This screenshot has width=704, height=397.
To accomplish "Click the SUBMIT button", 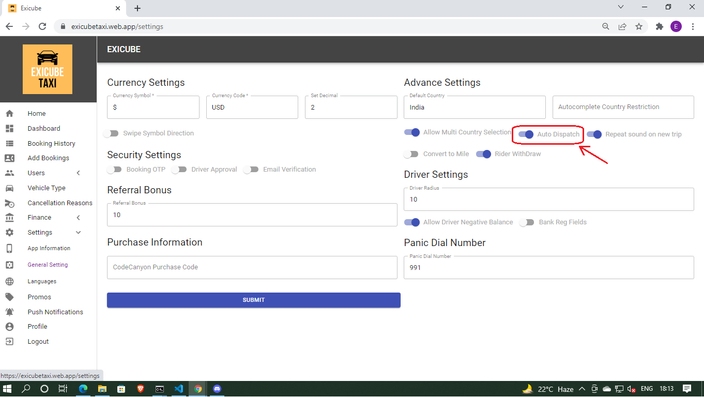I will pyautogui.click(x=254, y=300).
